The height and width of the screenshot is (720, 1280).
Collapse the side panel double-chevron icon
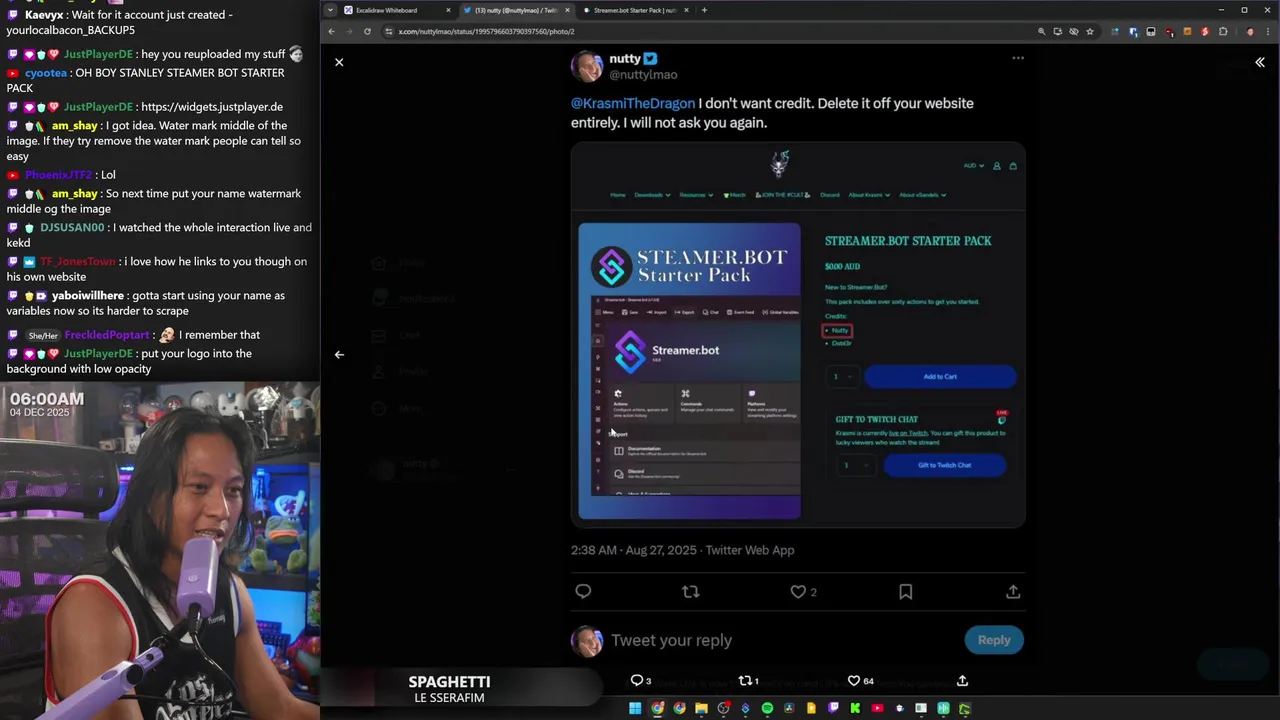[1259, 62]
